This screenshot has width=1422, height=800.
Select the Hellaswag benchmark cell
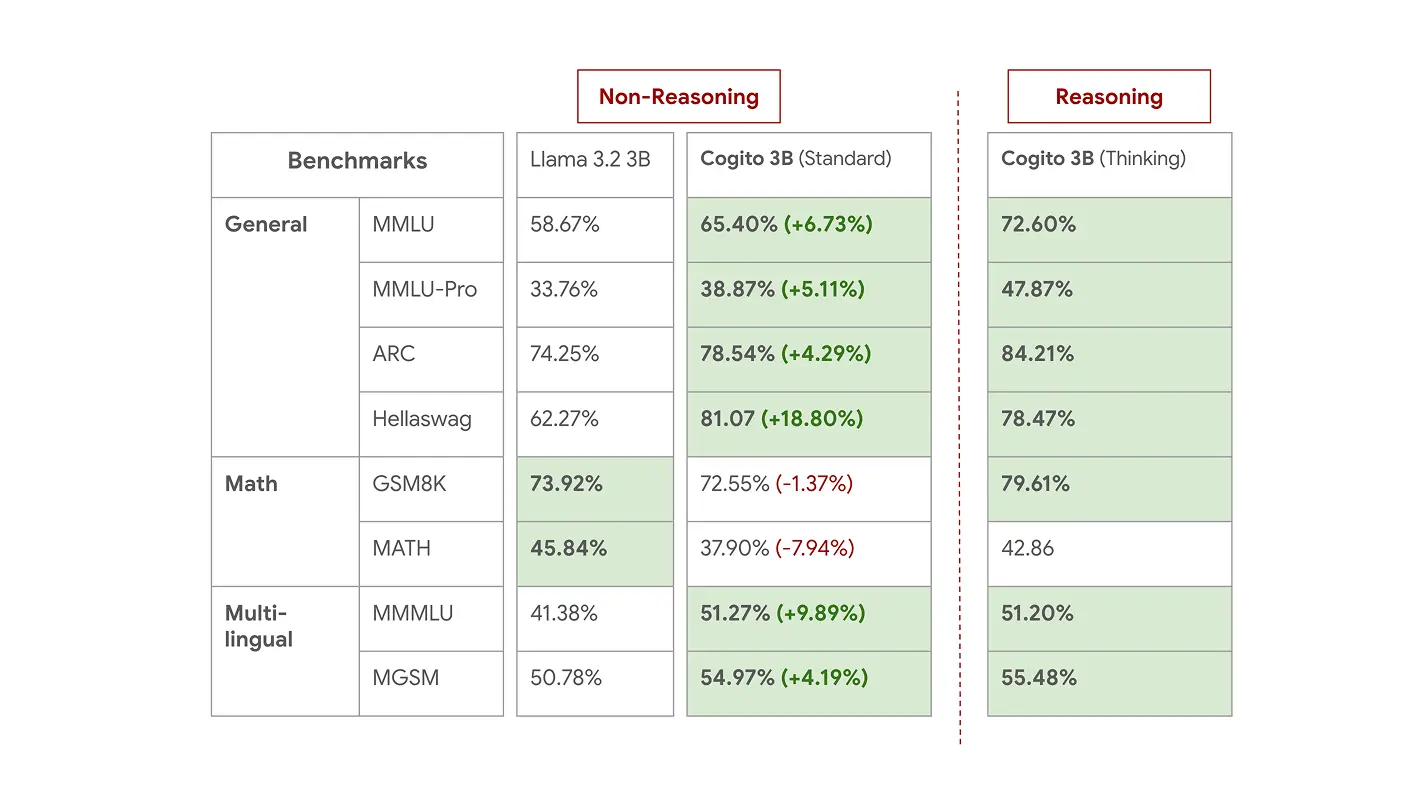[x=430, y=420]
